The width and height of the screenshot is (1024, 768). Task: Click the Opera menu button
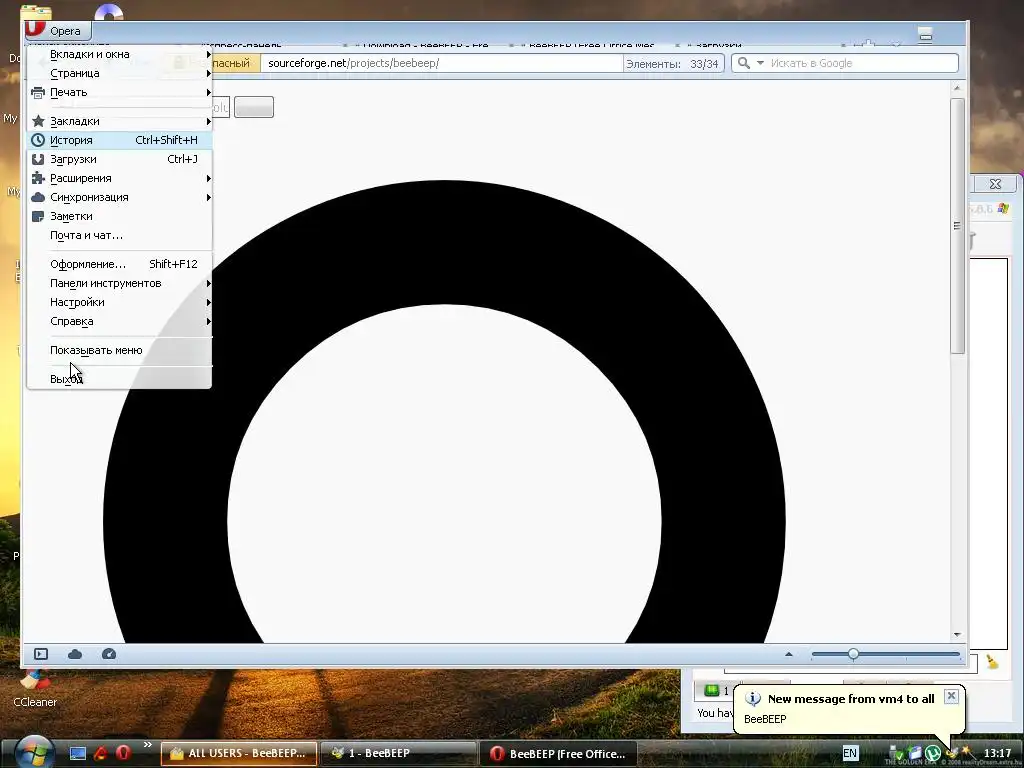57,31
